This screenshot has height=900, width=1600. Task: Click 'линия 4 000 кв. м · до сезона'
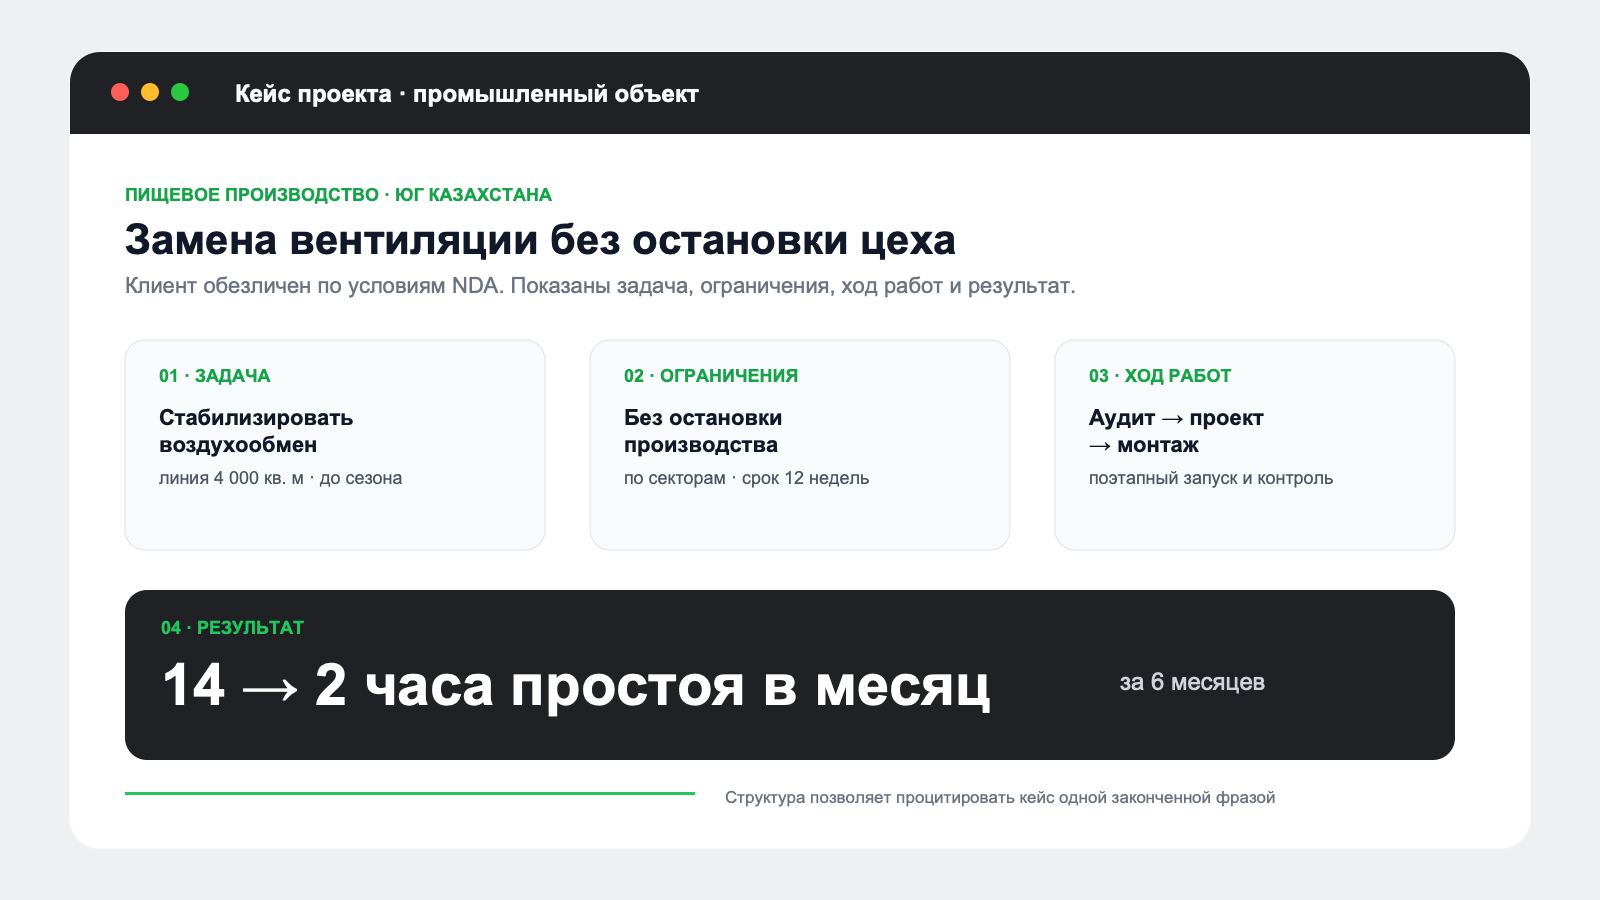(281, 478)
